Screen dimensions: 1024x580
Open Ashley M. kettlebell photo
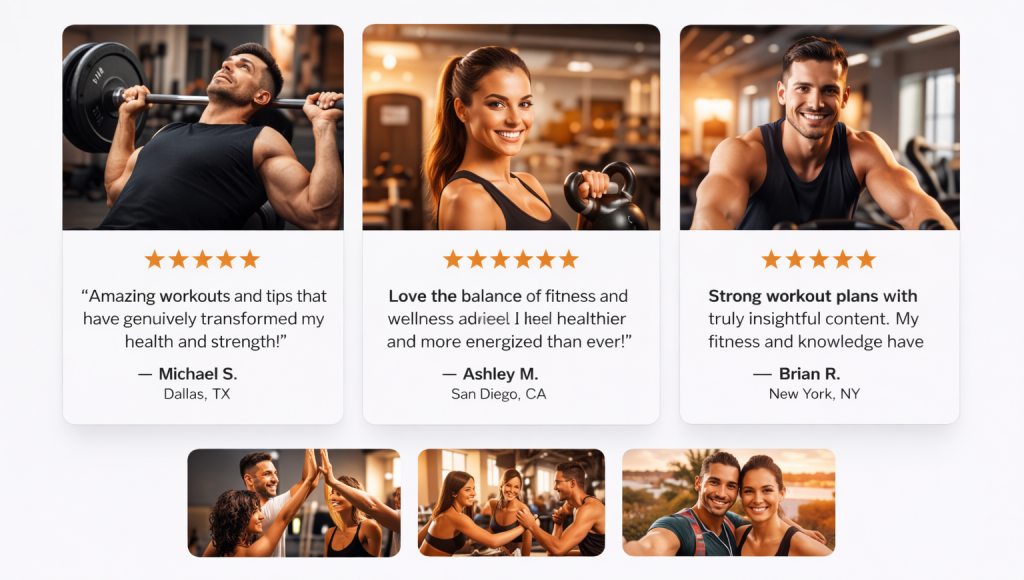(511, 127)
